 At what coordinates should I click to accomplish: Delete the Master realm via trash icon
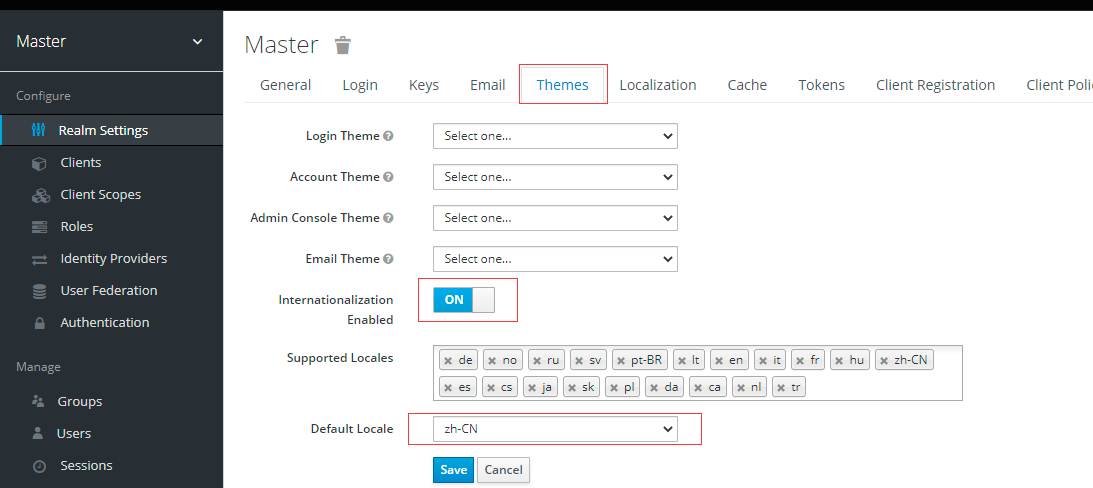coord(343,45)
